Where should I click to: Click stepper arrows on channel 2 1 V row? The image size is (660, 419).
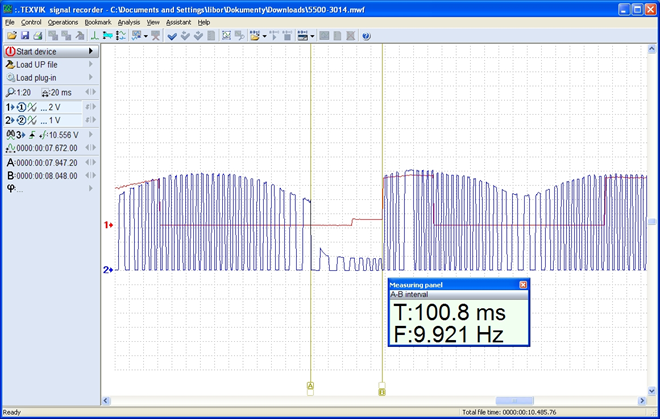click(90, 120)
